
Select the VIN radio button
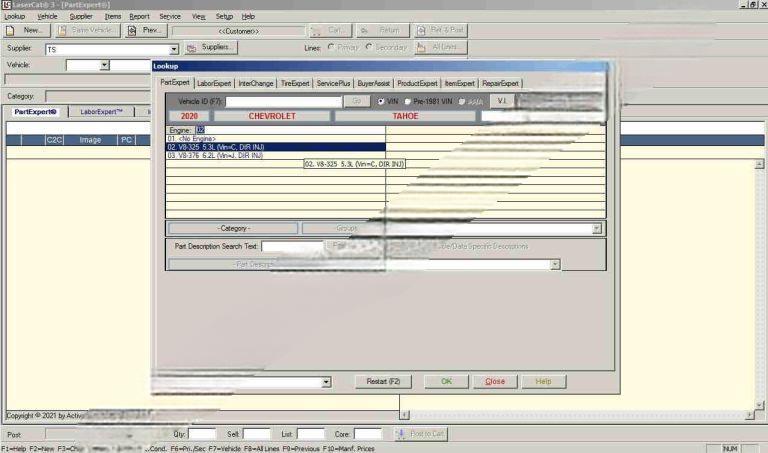(381, 101)
